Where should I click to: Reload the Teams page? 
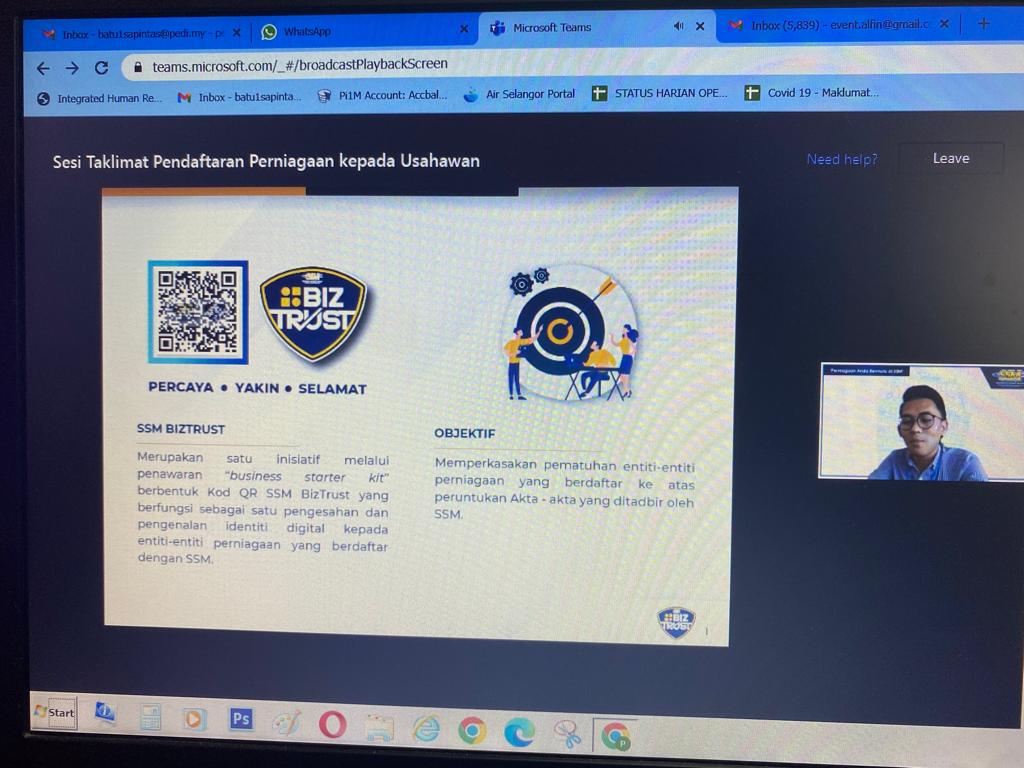[101, 68]
